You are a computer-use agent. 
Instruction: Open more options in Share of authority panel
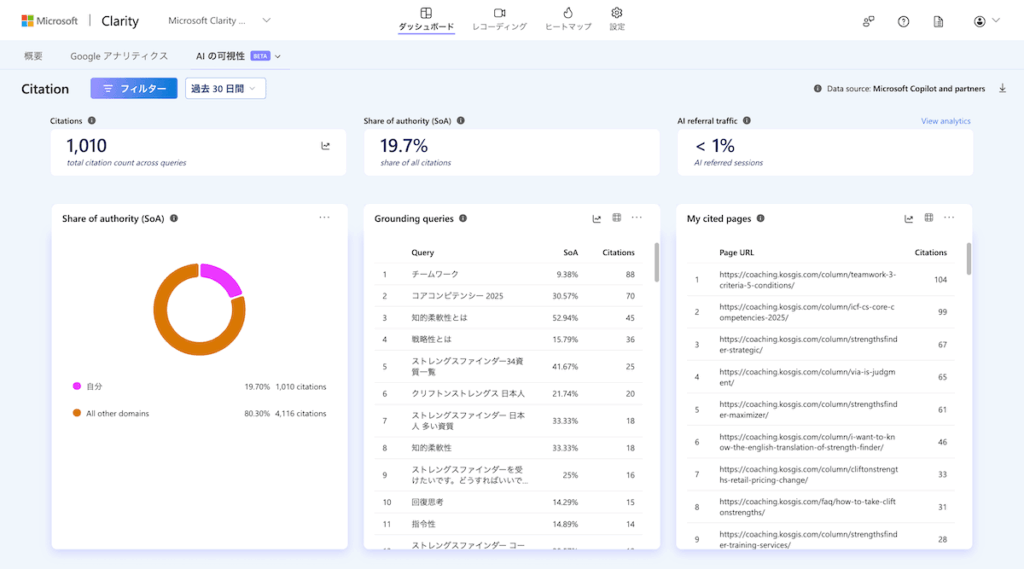(x=325, y=218)
